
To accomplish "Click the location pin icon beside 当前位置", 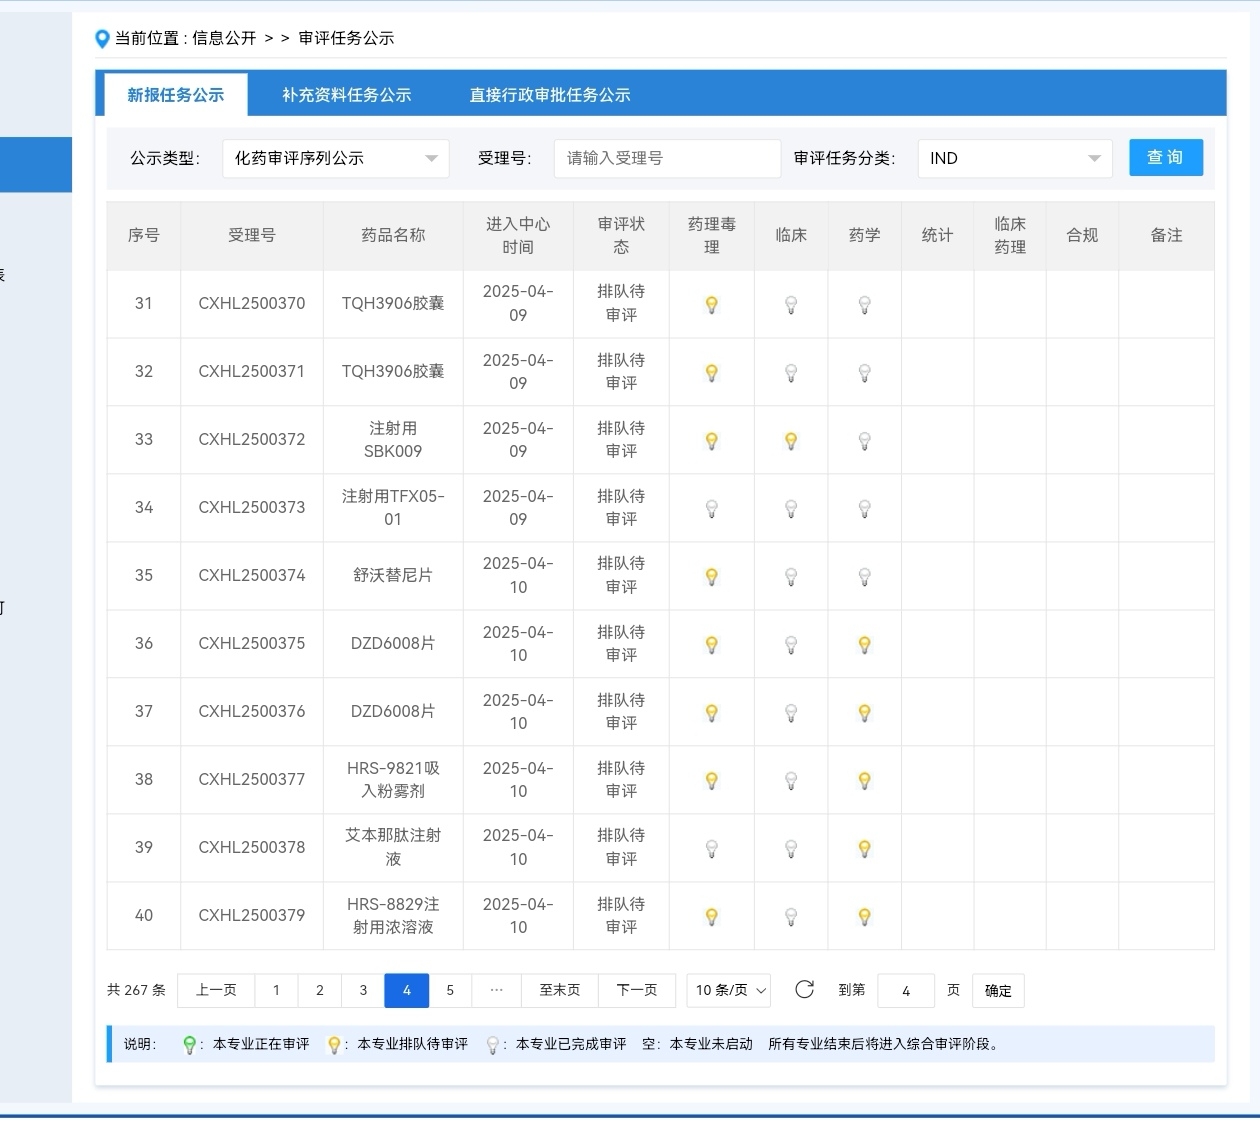I will pos(102,39).
